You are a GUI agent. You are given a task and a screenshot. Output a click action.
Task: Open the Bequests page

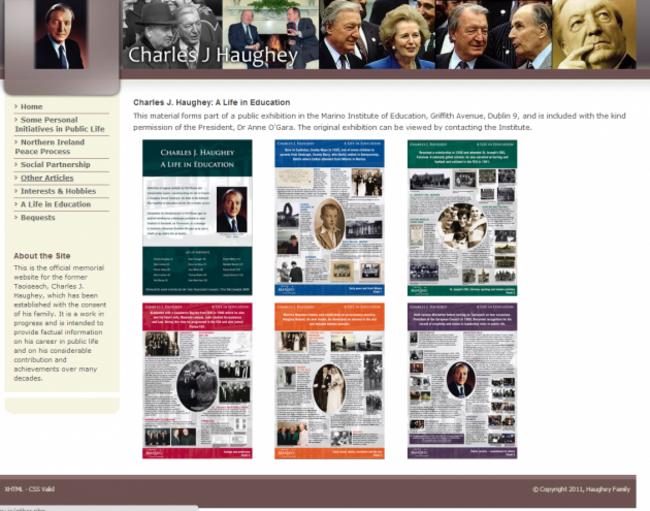point(38,218)
